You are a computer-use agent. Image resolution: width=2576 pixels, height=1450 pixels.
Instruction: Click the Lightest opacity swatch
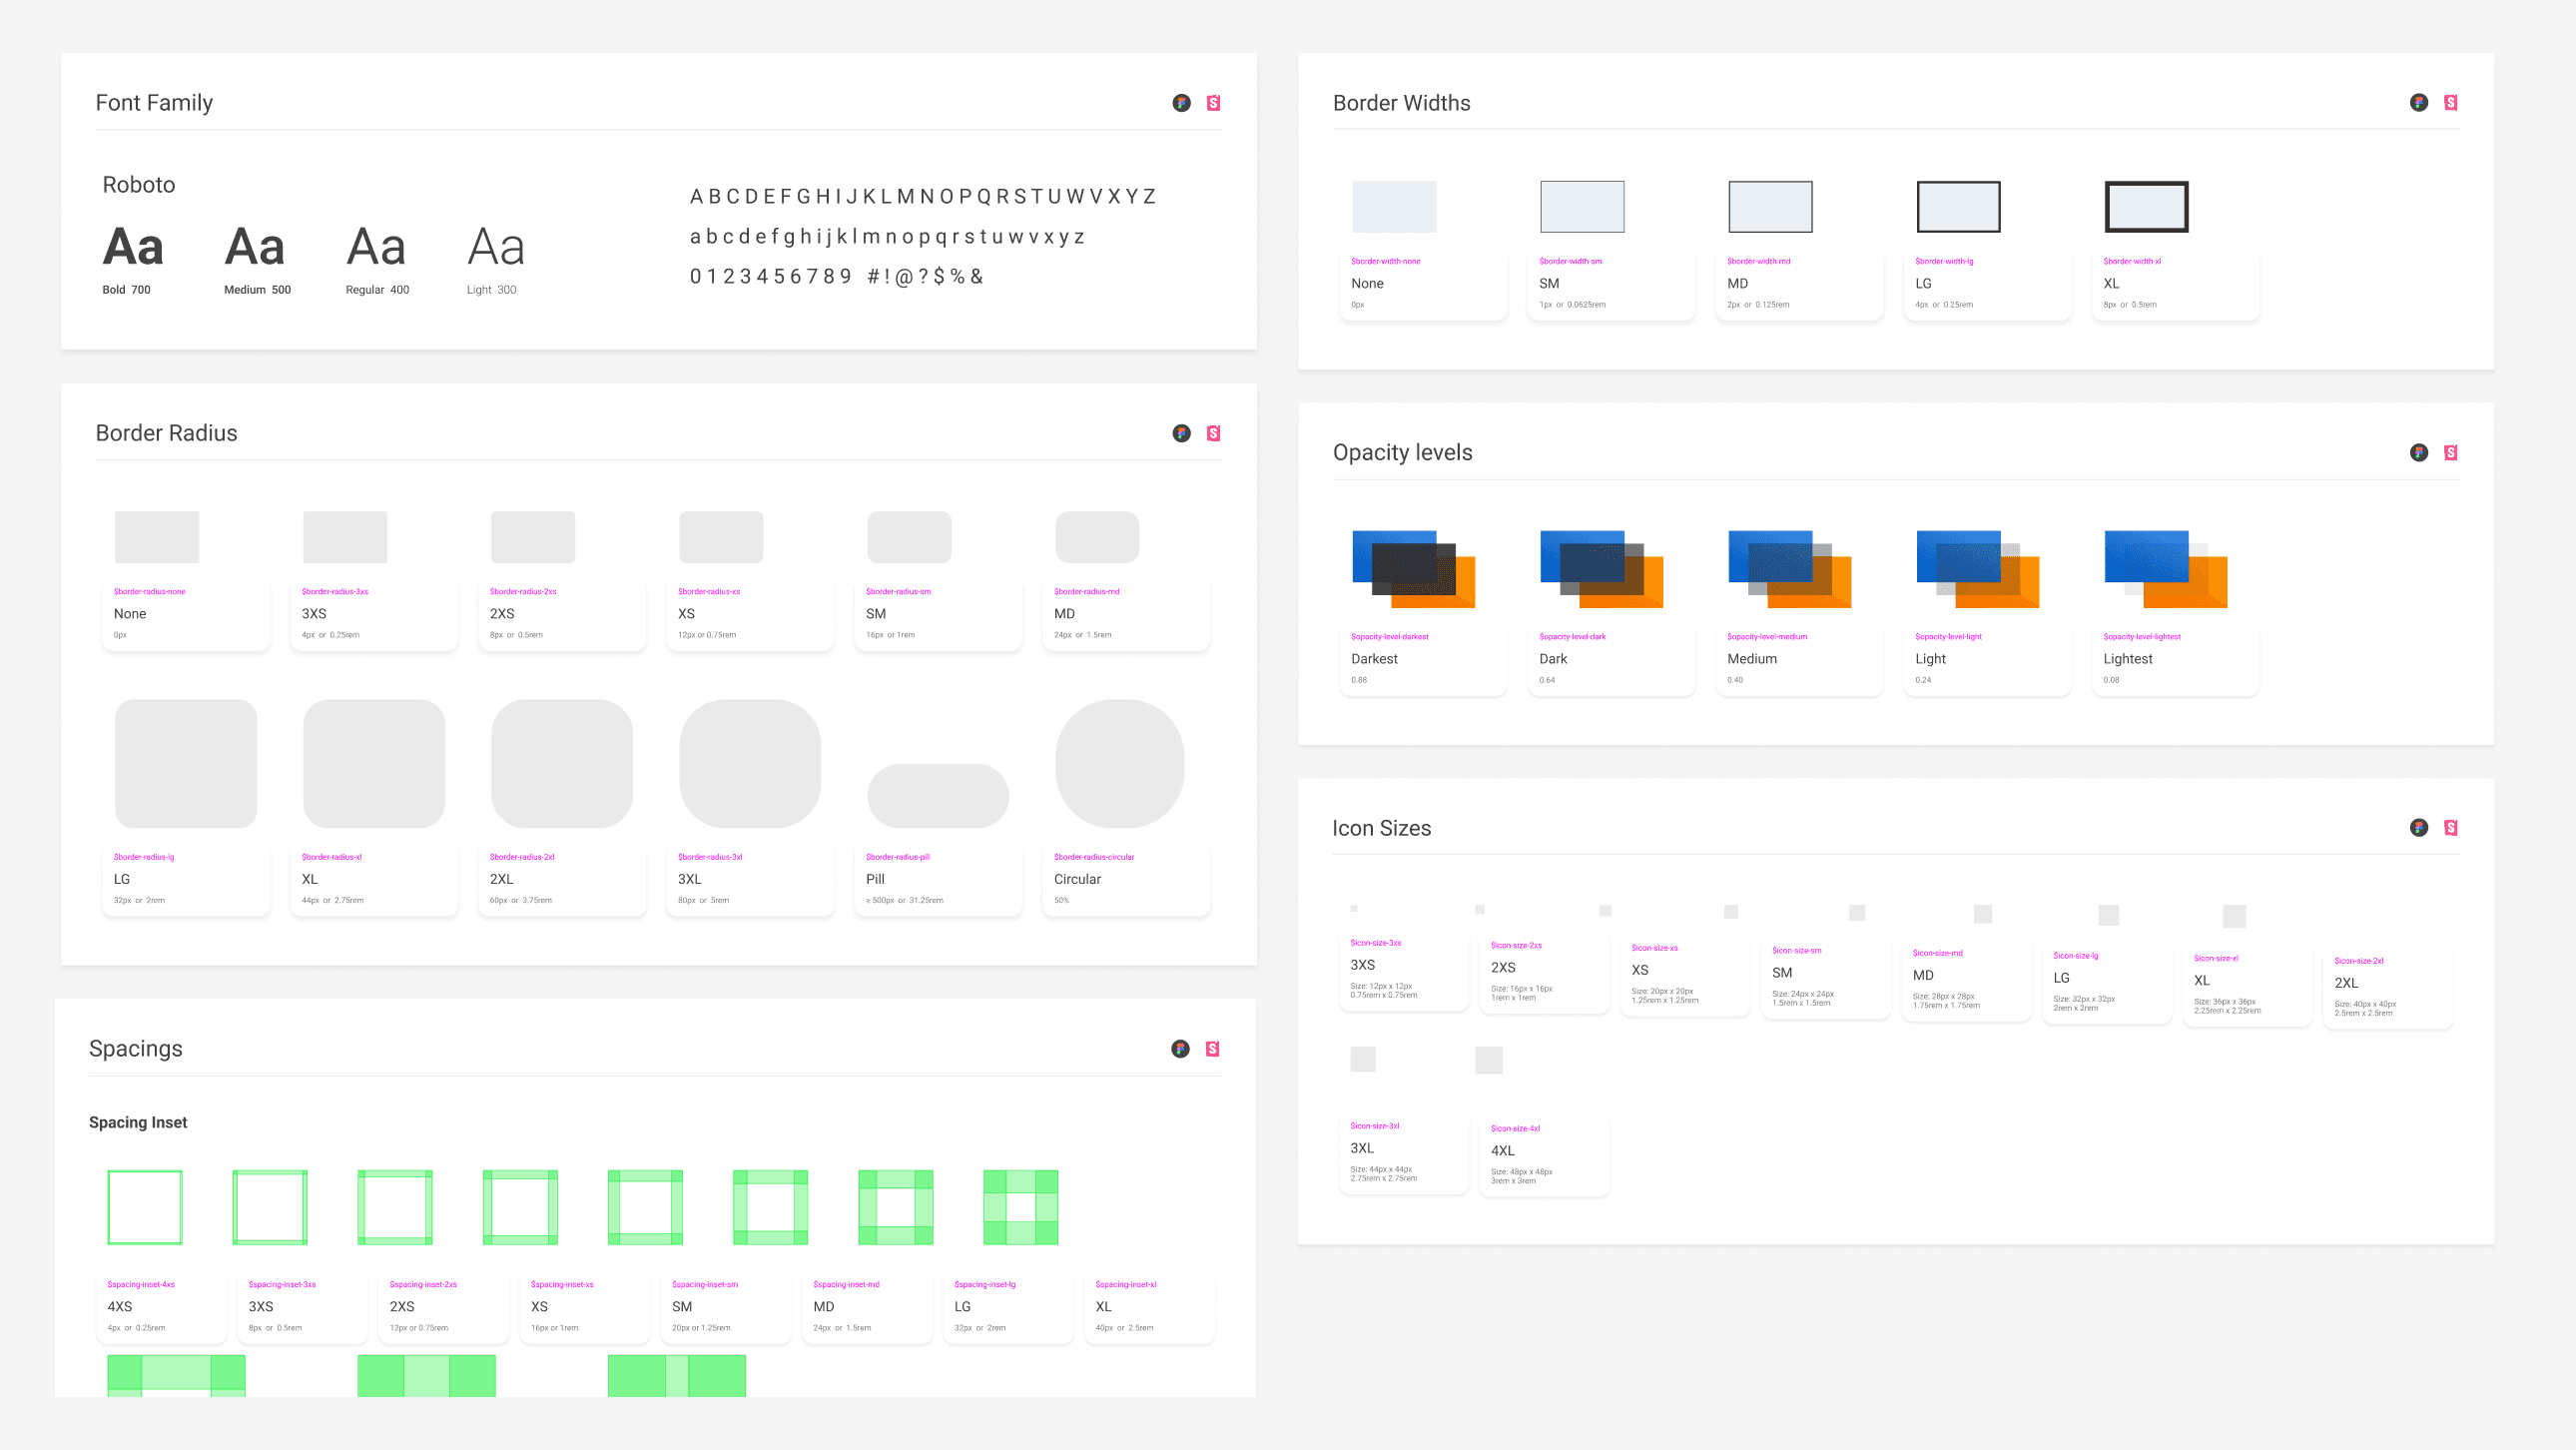[2165, 569]
